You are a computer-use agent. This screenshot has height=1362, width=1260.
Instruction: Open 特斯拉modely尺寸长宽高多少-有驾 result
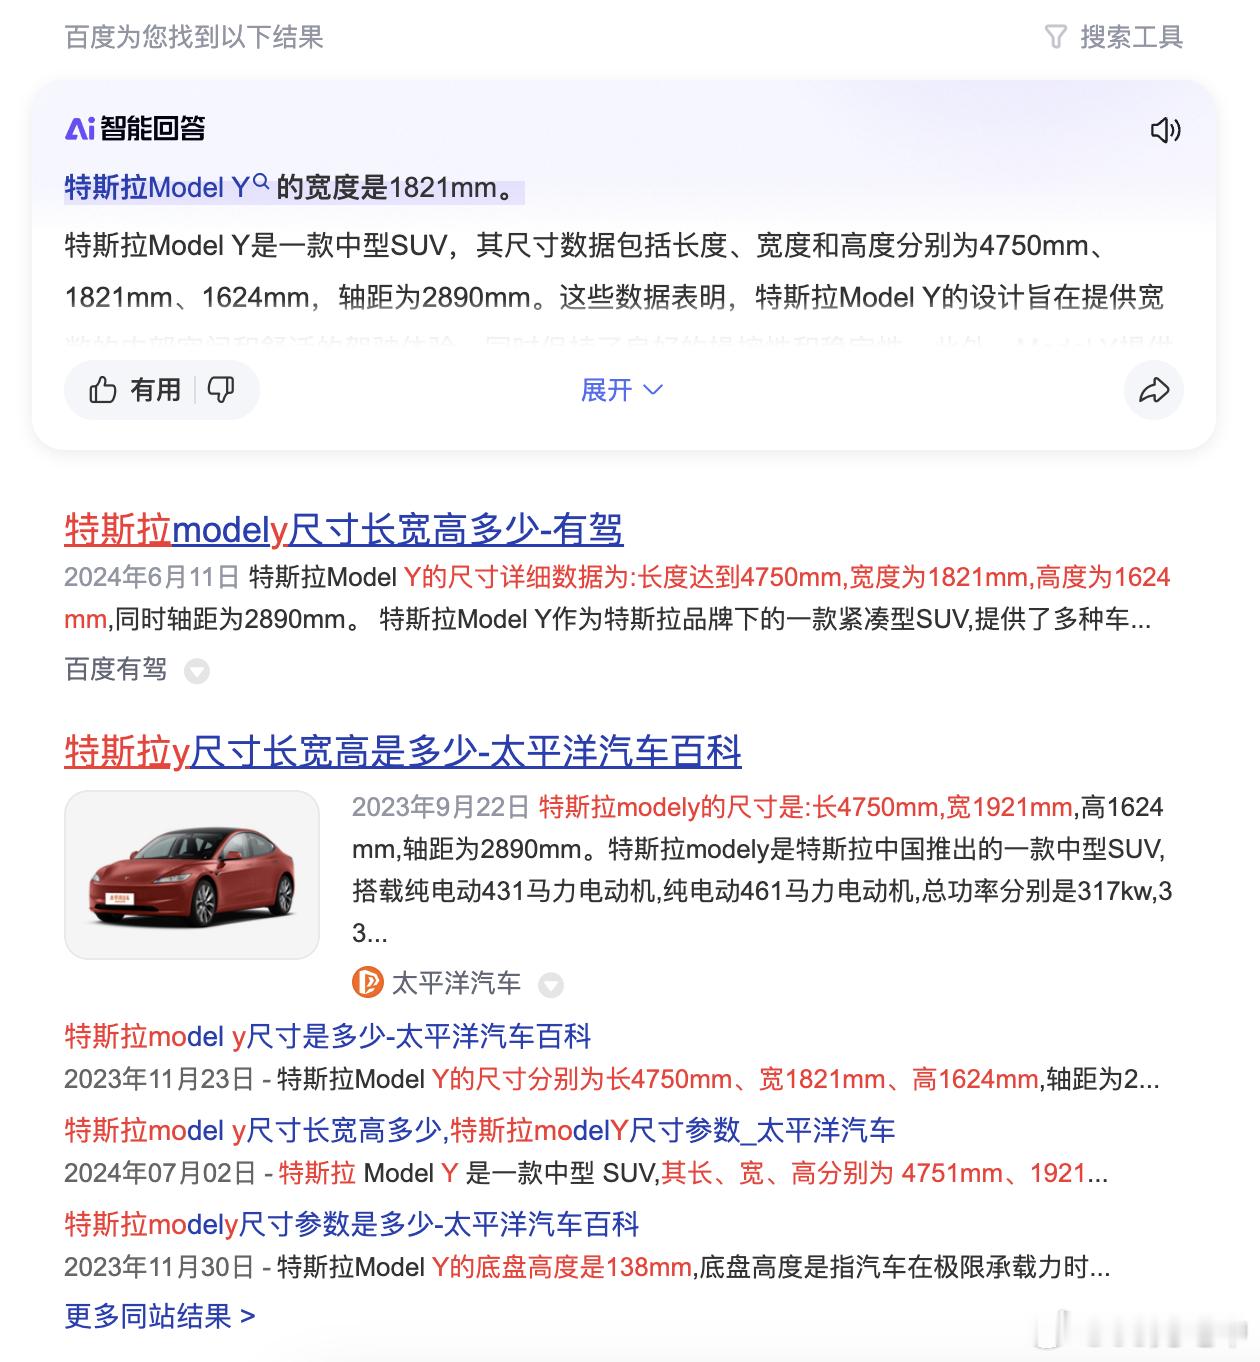pos(344,529)
